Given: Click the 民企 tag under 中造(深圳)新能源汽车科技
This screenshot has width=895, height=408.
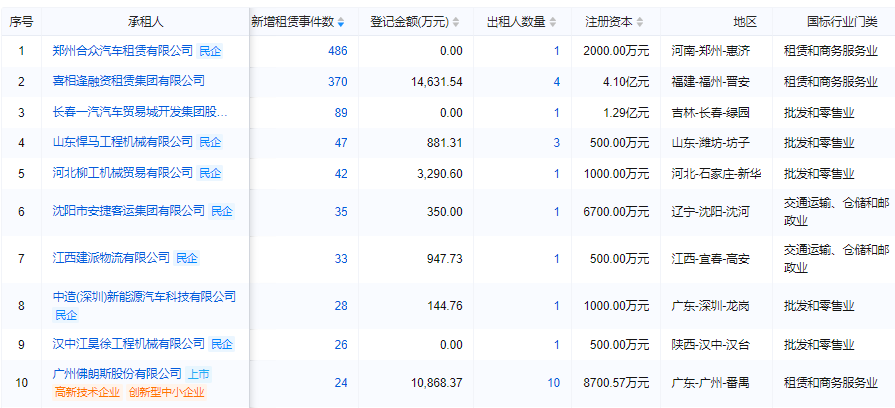Looking at the screenshot, I should coord(66,315).
